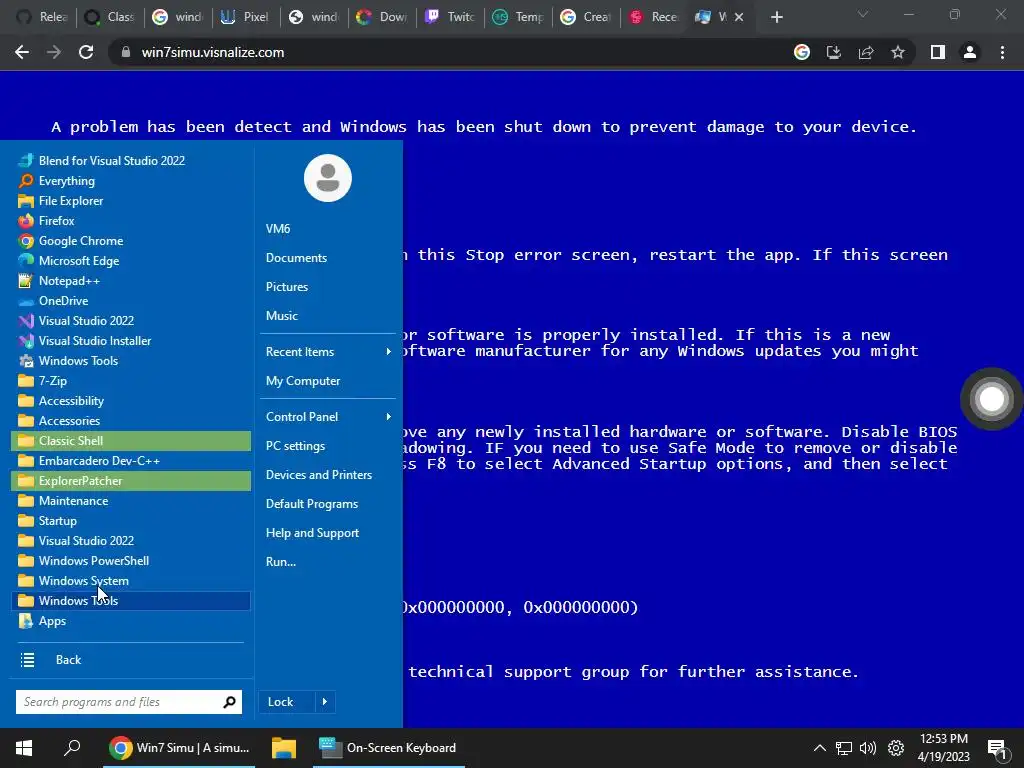1024x768 pixels.
Task: Open File Explorer from taskbar
Action: coord(284,748)
